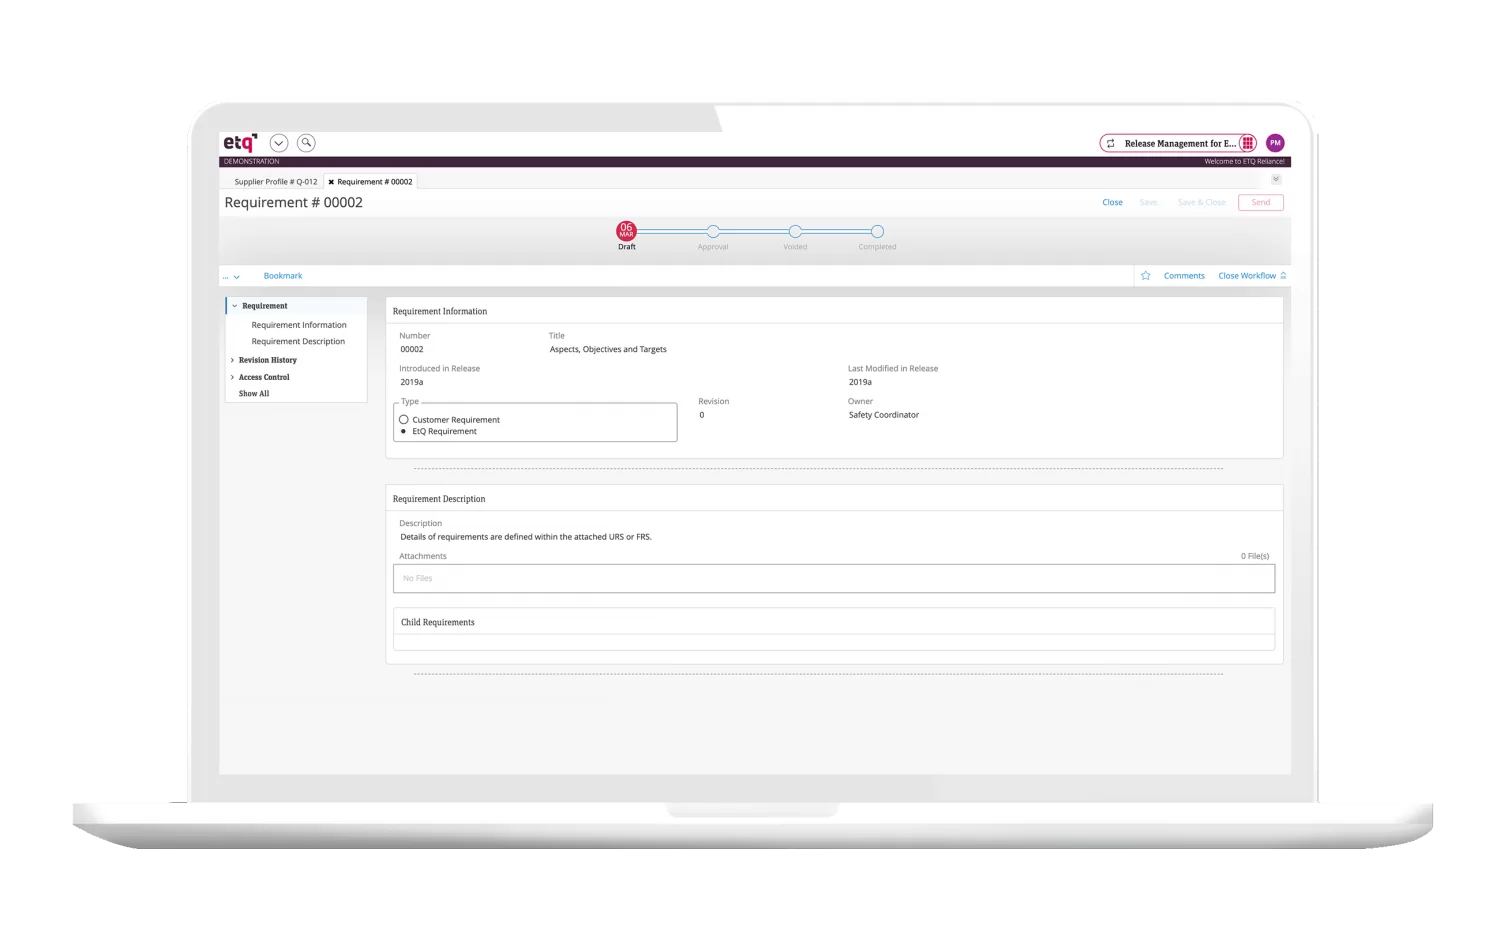Expand the Revision History section
Screen dimensions: 1500x951
click(233, 360)
